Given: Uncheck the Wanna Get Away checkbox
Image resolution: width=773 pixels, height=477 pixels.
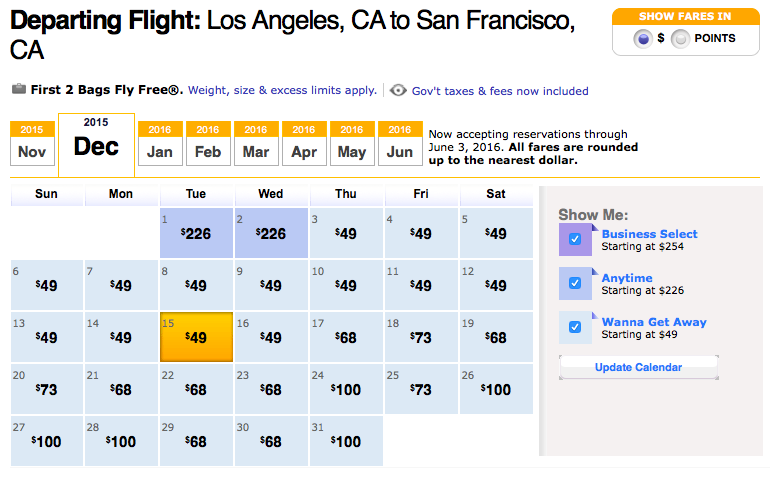Looking at the screenshot, I should [x=574, y=327].
